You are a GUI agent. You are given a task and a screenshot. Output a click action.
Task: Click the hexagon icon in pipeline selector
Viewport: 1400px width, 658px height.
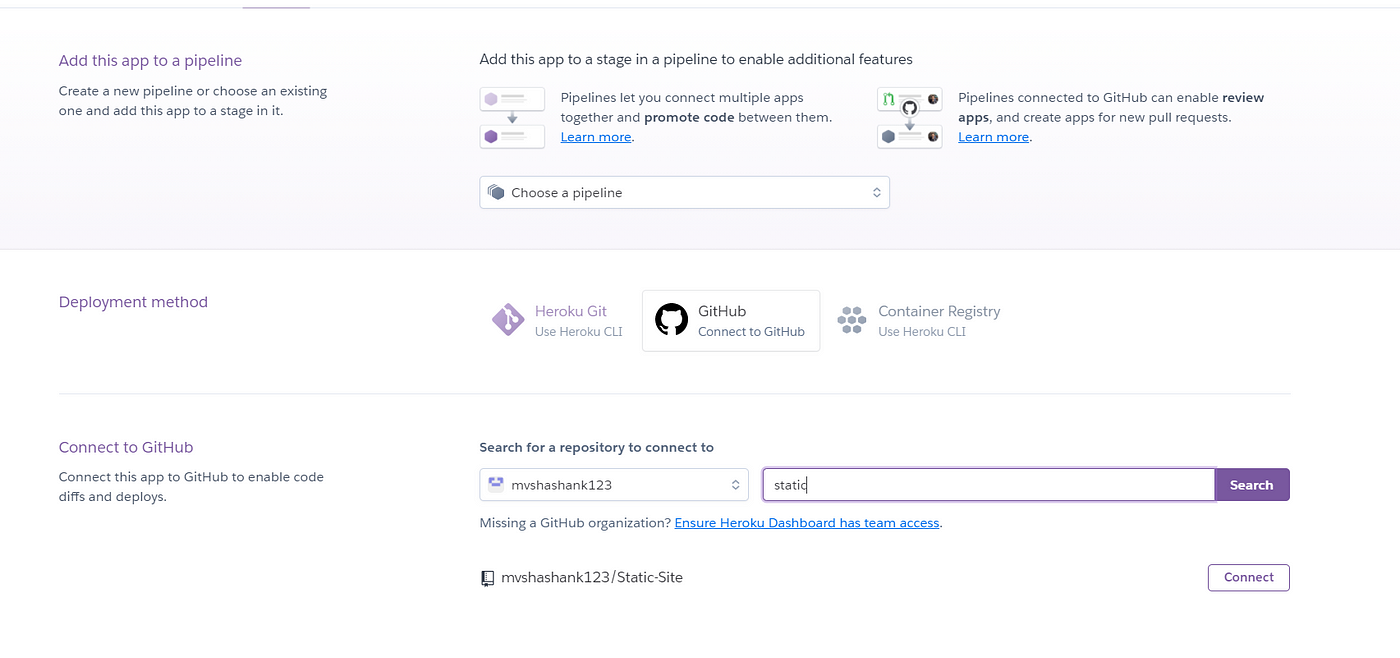[x=496, y=192]
